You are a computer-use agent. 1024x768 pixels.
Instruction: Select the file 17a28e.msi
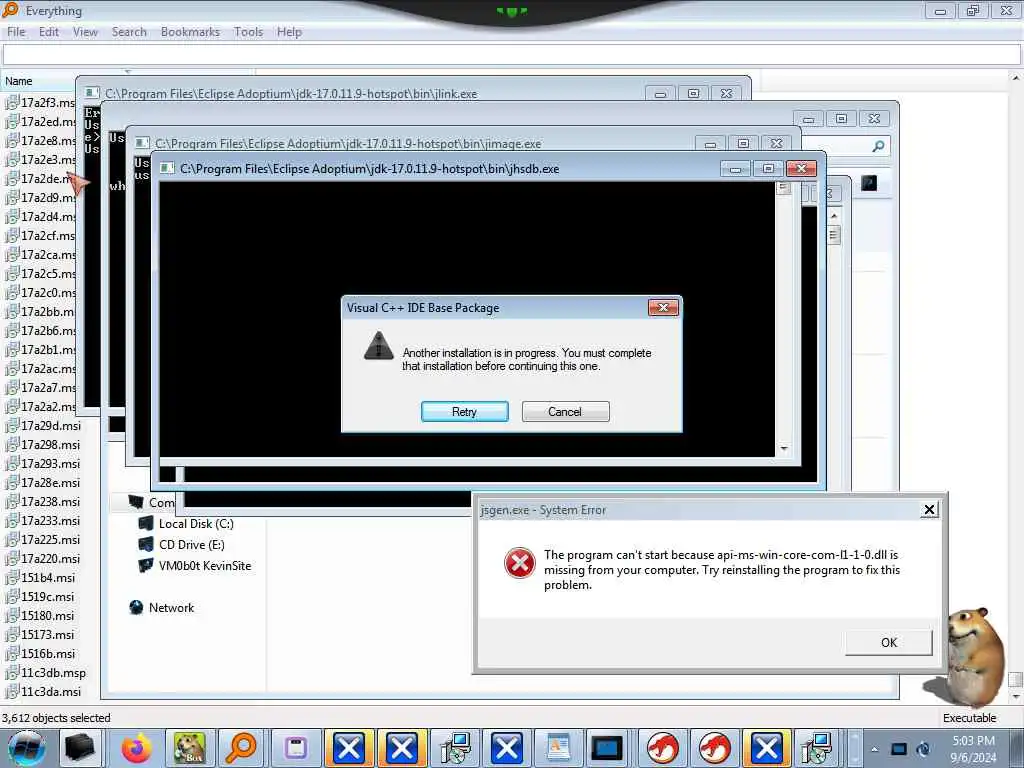coord(50,483)
